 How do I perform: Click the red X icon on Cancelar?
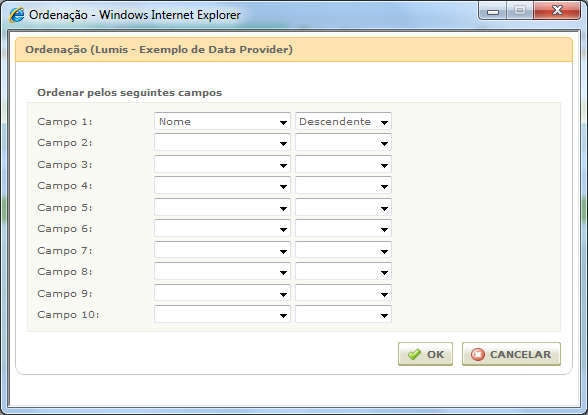478,354
